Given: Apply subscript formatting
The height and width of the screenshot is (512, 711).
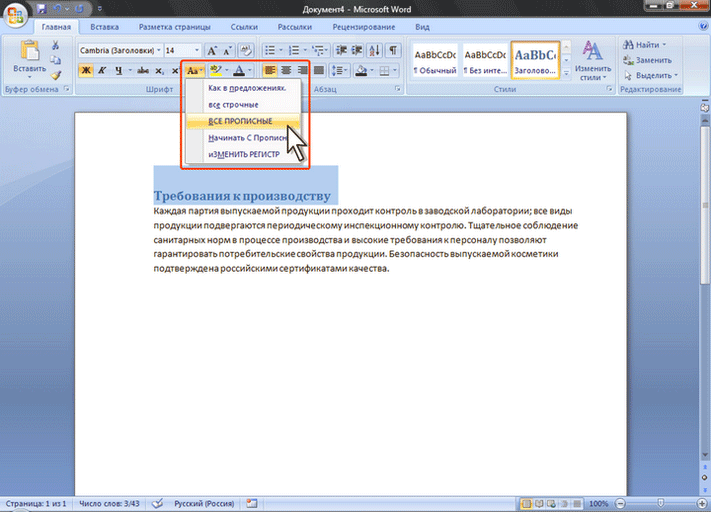Looking at the screenshot, I should pyautogui.click(x=159, y=70).
